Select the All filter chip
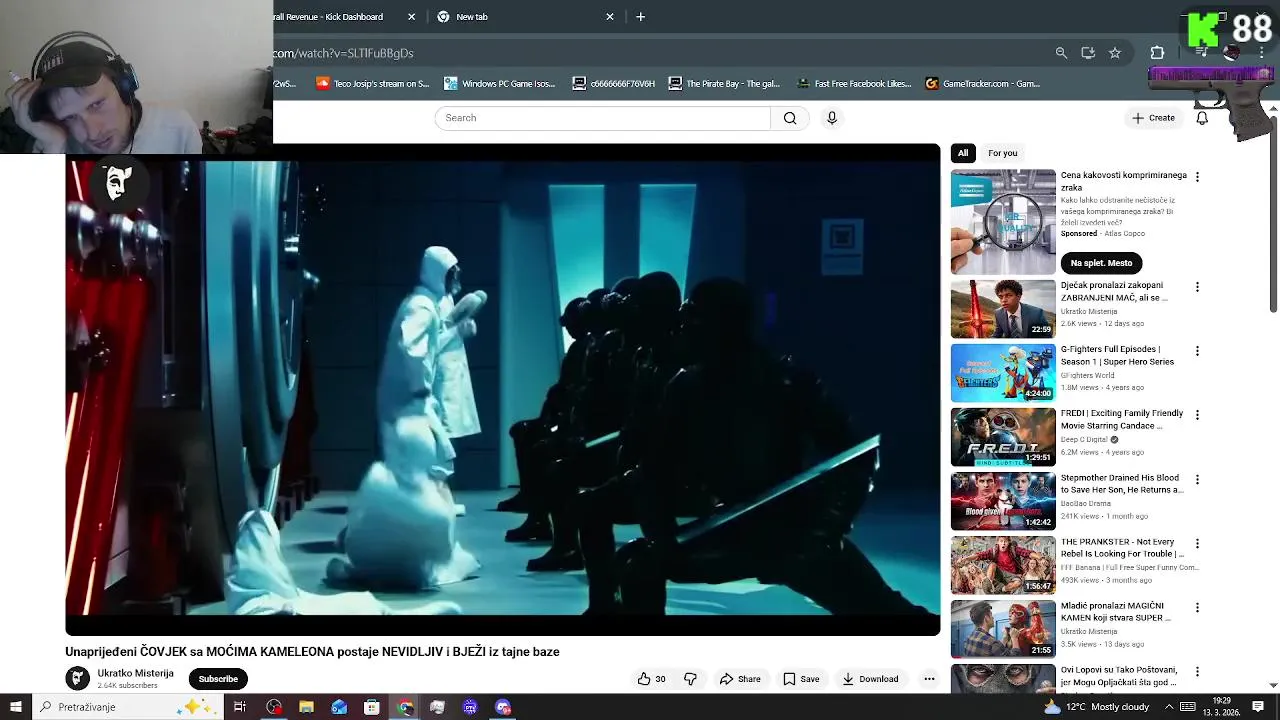 coord(963,153)
